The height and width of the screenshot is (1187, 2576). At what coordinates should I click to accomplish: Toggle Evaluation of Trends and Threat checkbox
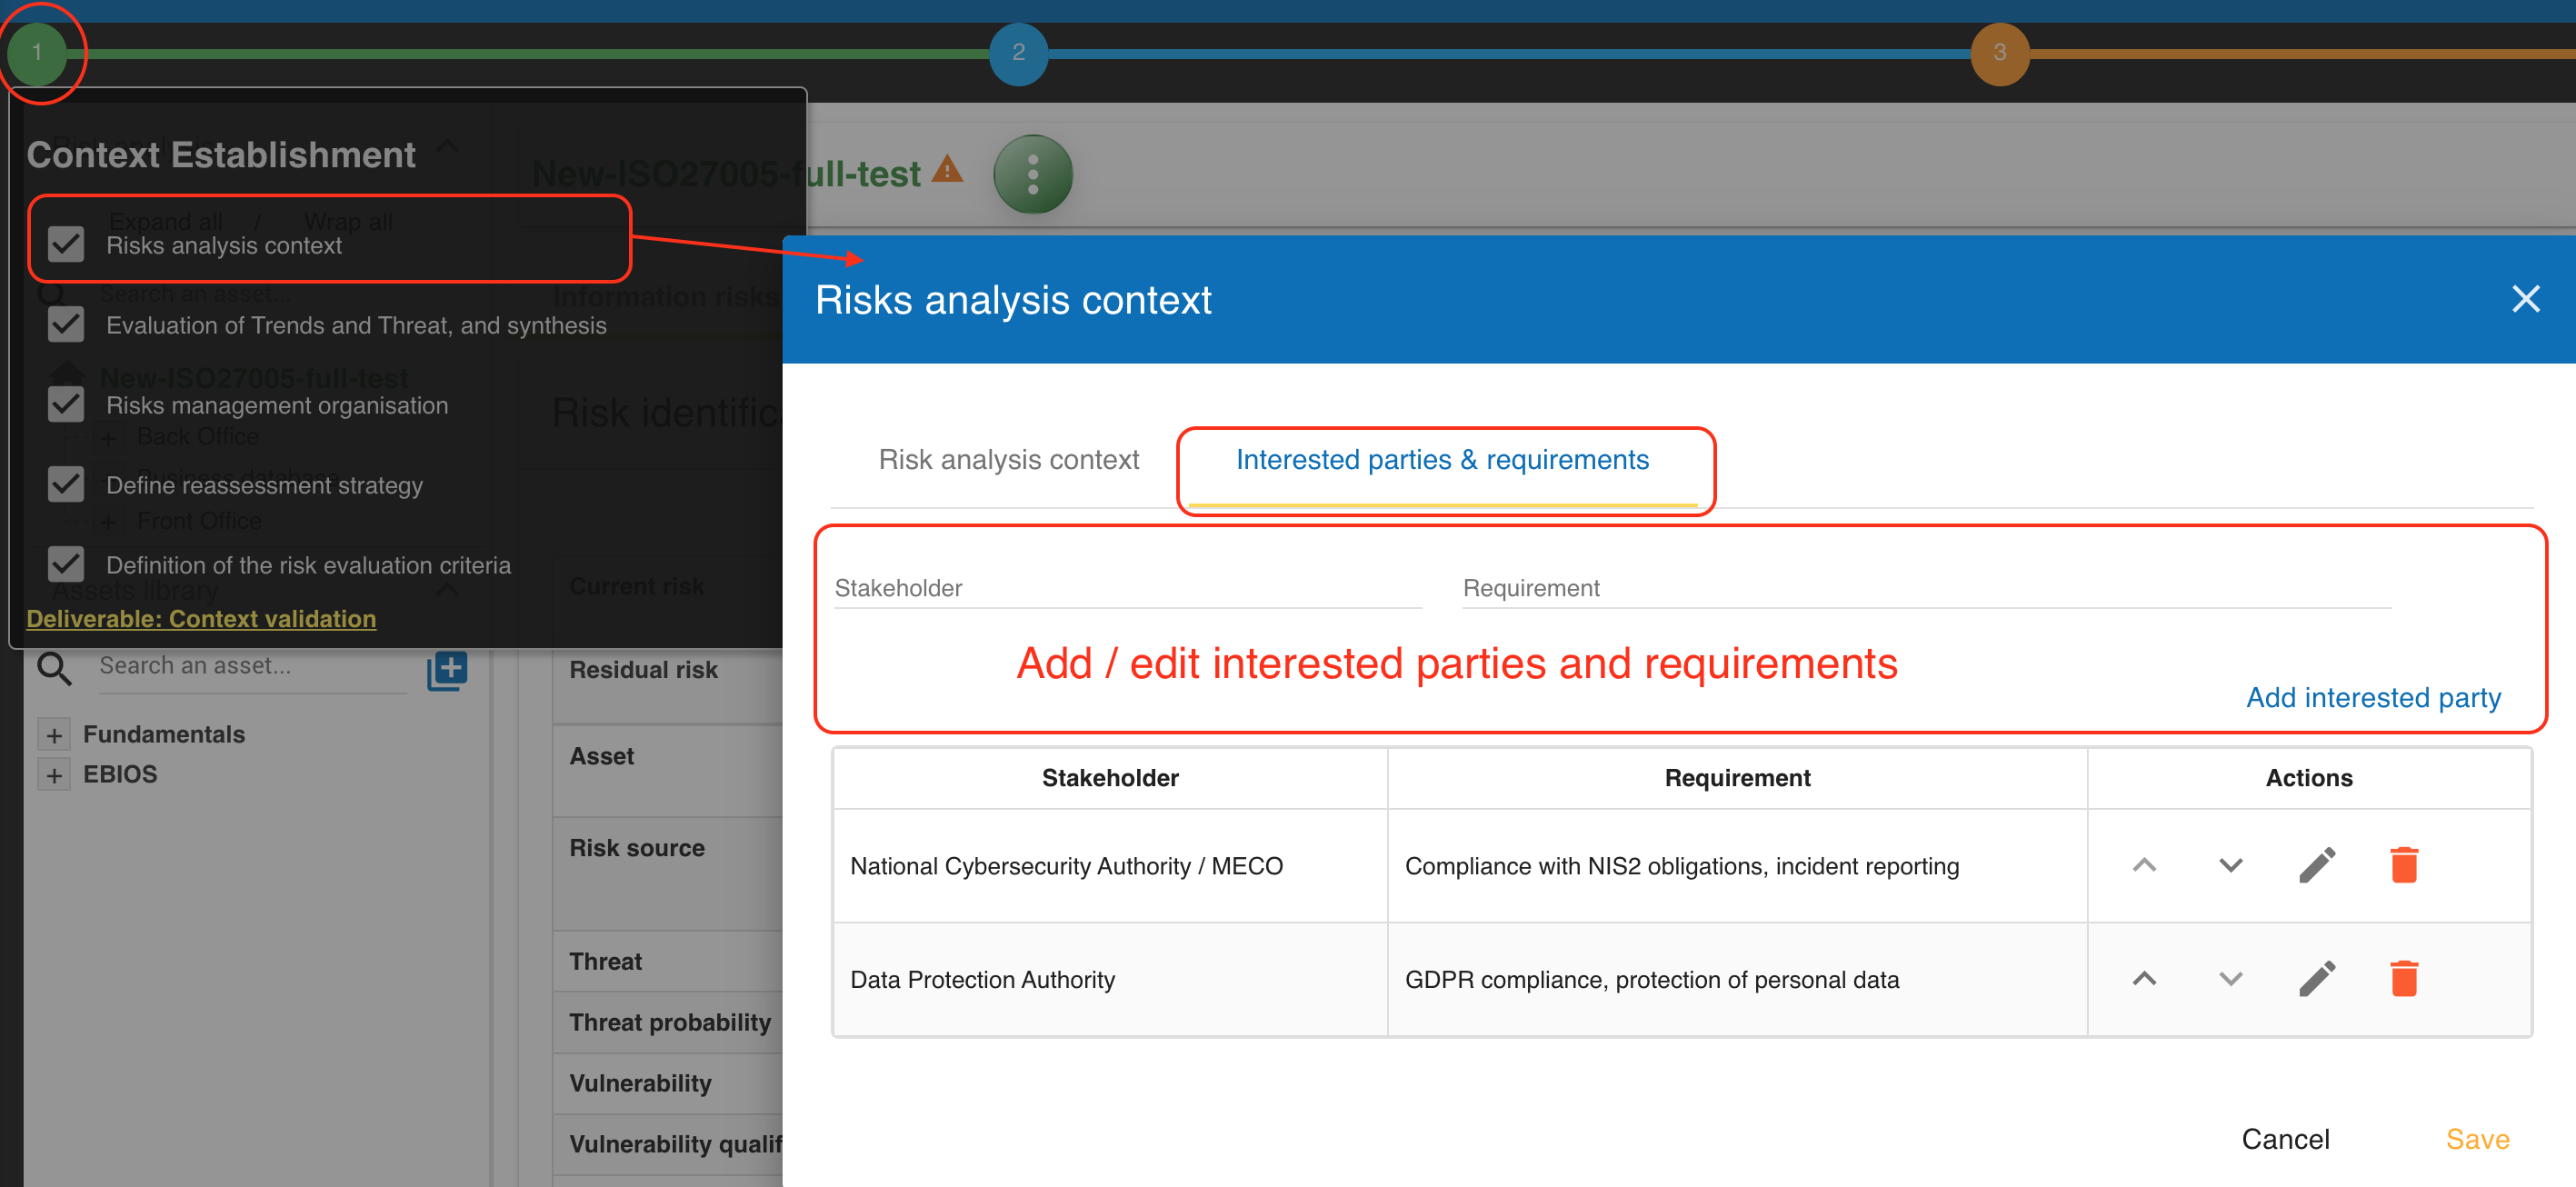[66, 324]
